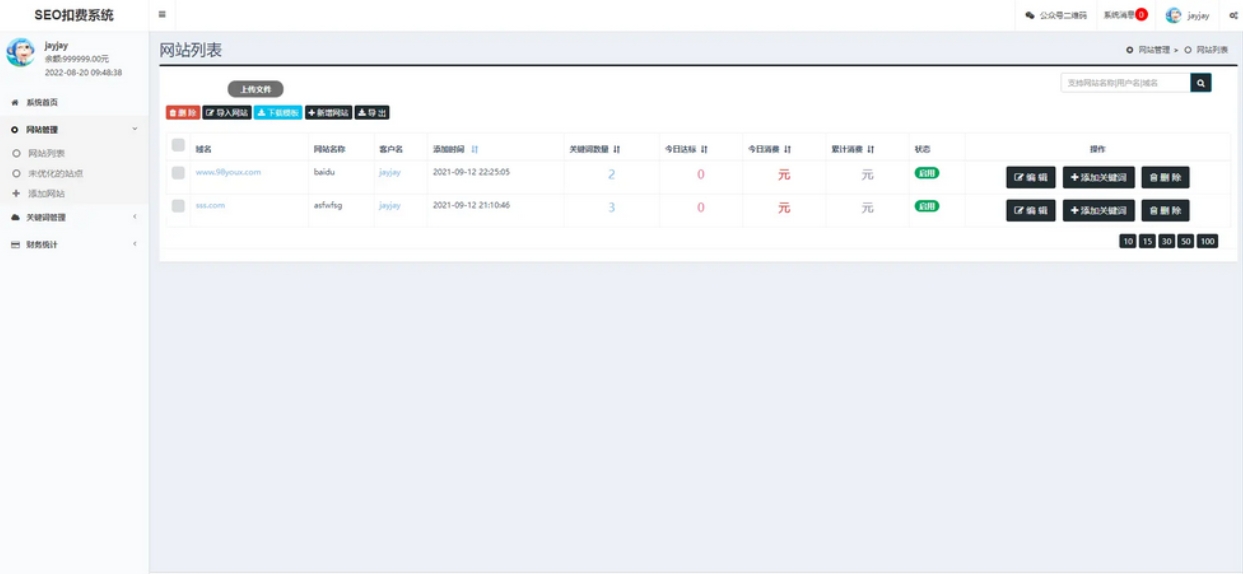Sort by 添加时间 column sort icon
This screenshot has width=1243, height=574.
point(475,149)
